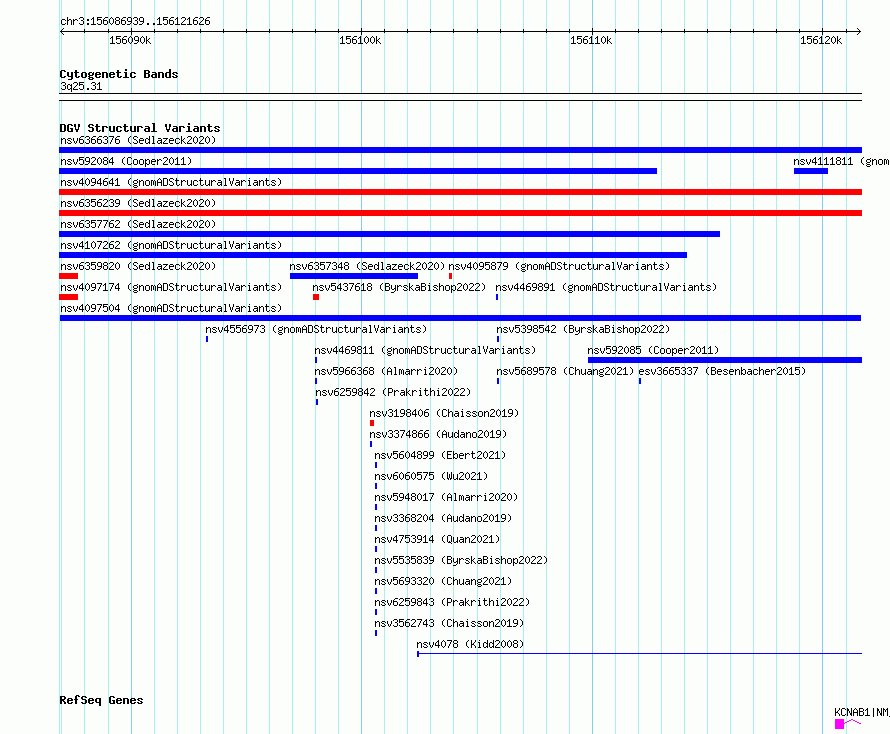Select the blue bar under nsv592085
The image size is (890, 734).
725,360
